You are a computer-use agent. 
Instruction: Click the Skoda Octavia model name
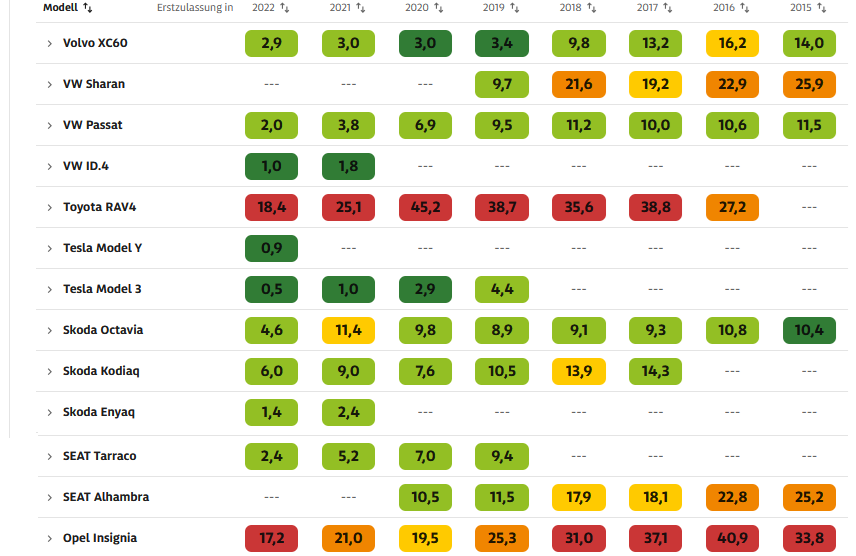tap(103, 330)
